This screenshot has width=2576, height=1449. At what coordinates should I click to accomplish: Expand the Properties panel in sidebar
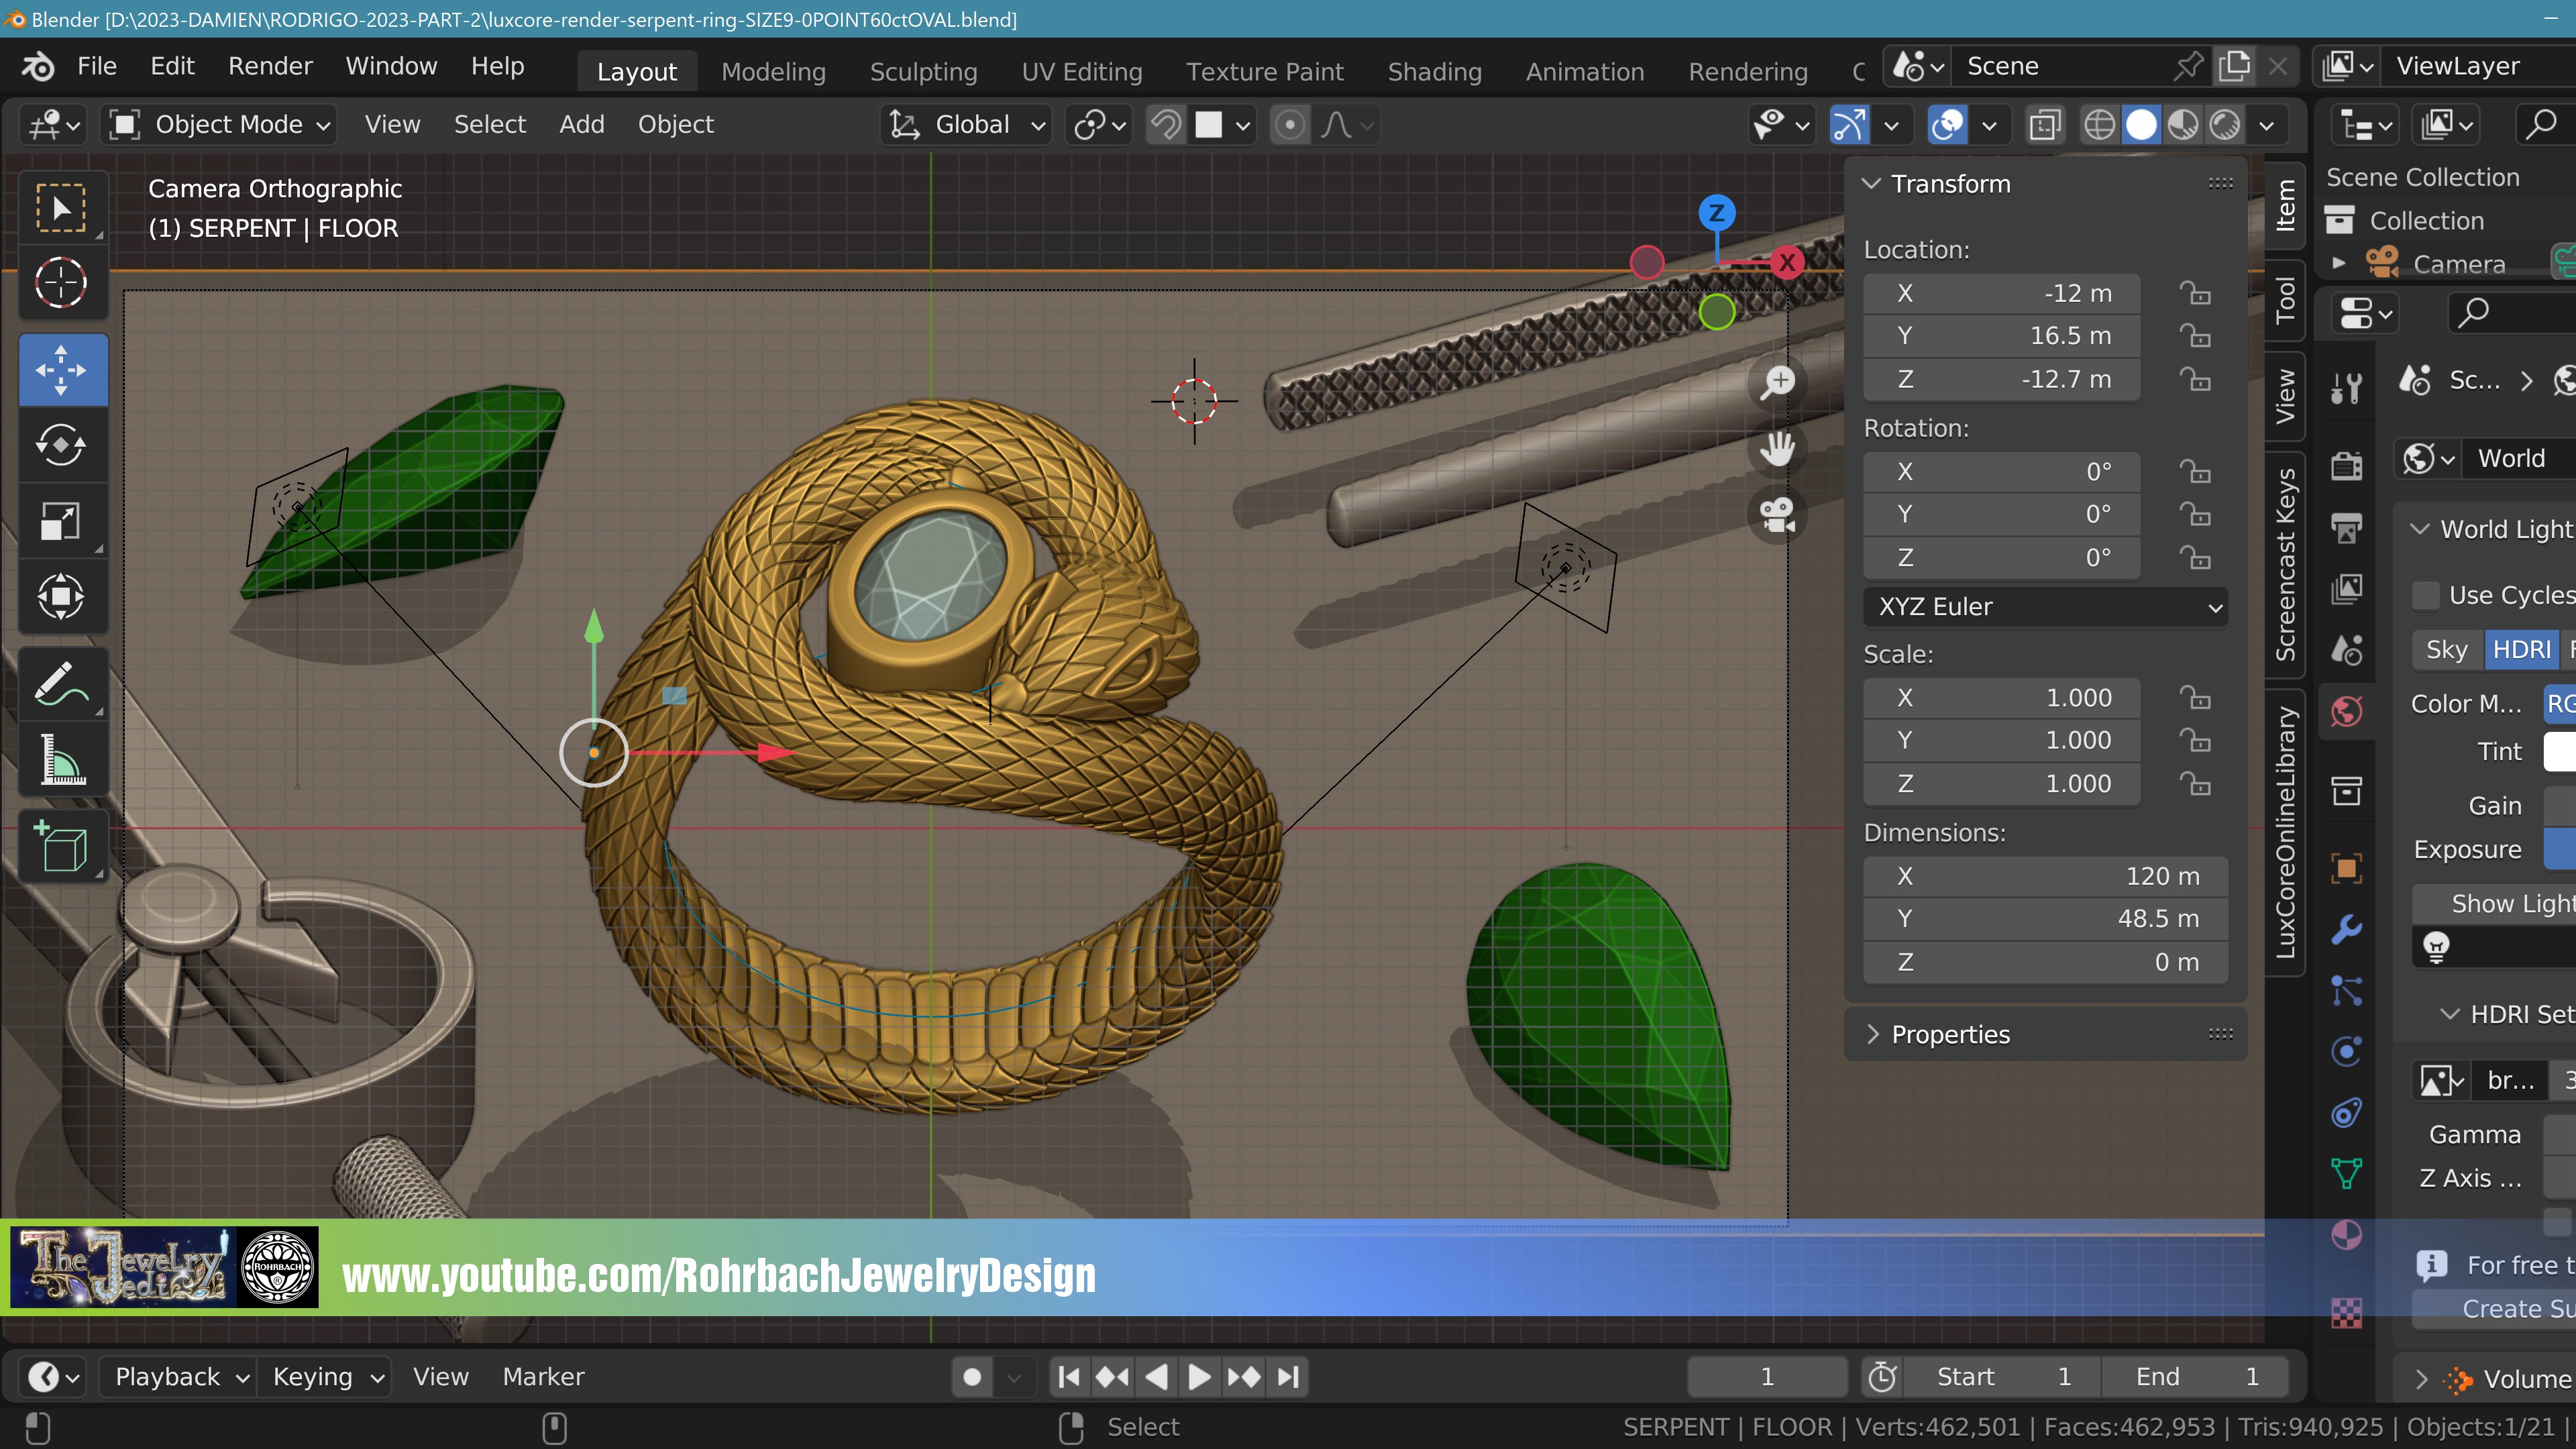[1950, 1034]
